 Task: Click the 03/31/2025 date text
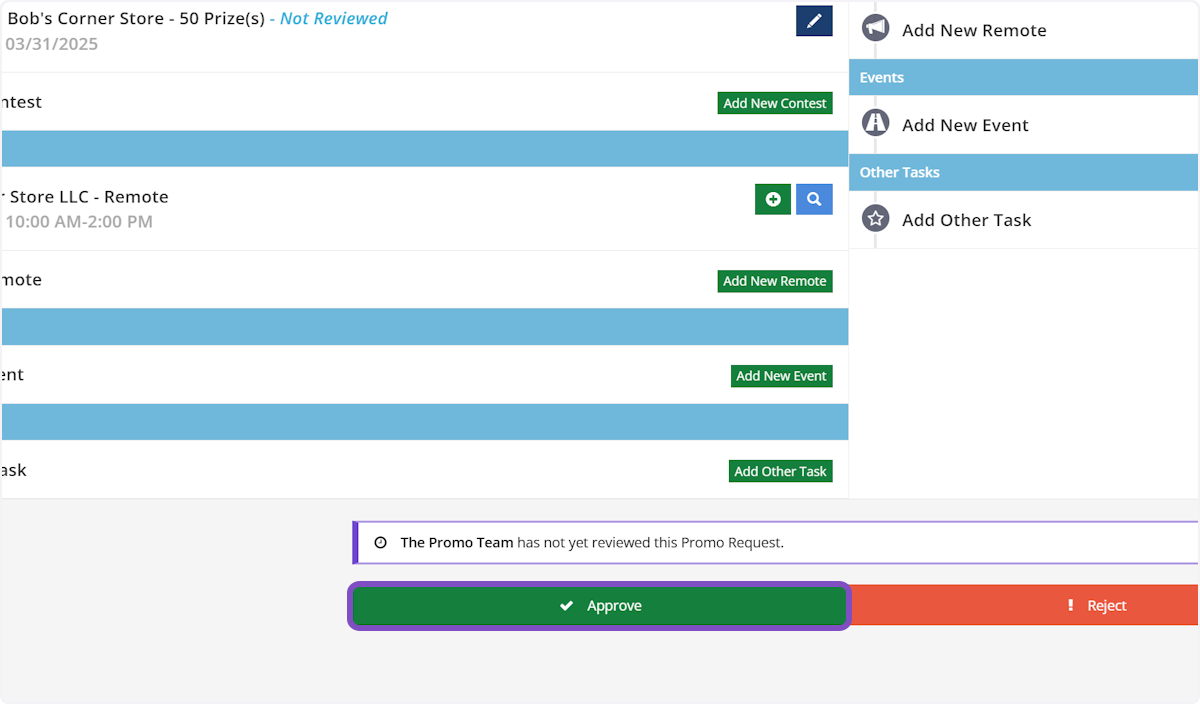point(52,44)
